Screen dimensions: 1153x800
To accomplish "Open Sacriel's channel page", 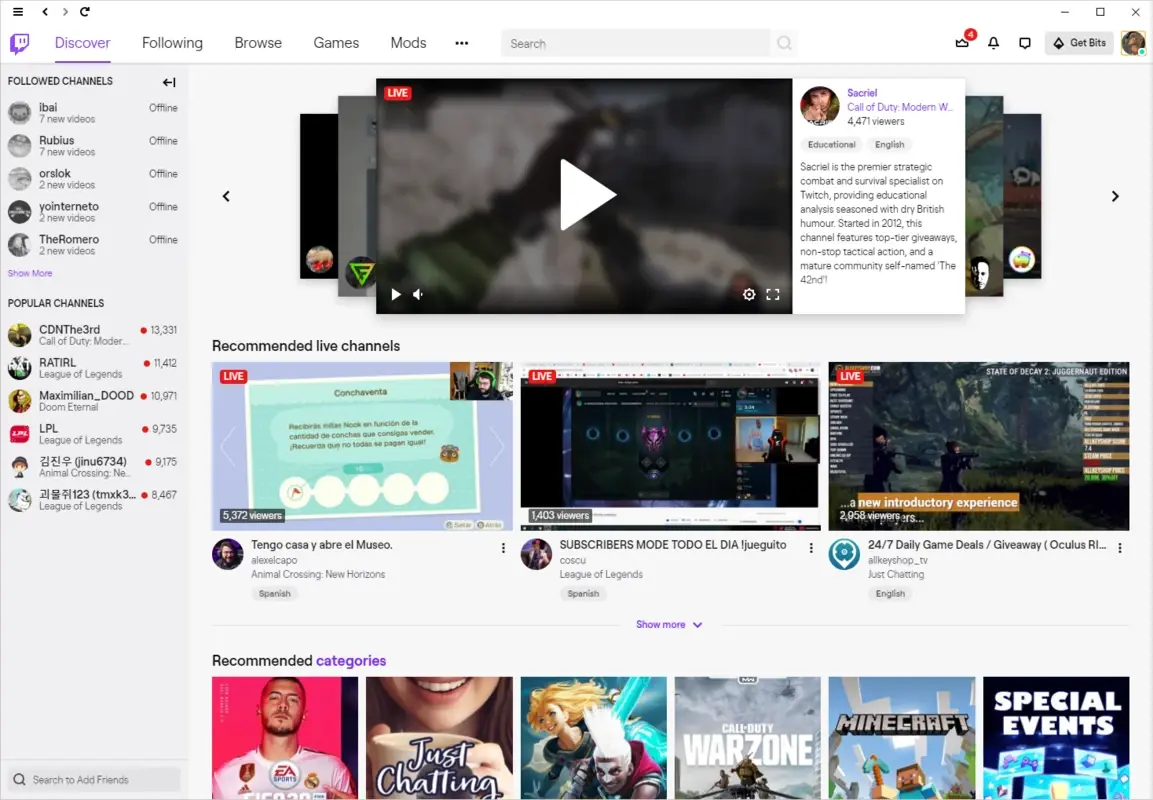I will pos(862,92).
